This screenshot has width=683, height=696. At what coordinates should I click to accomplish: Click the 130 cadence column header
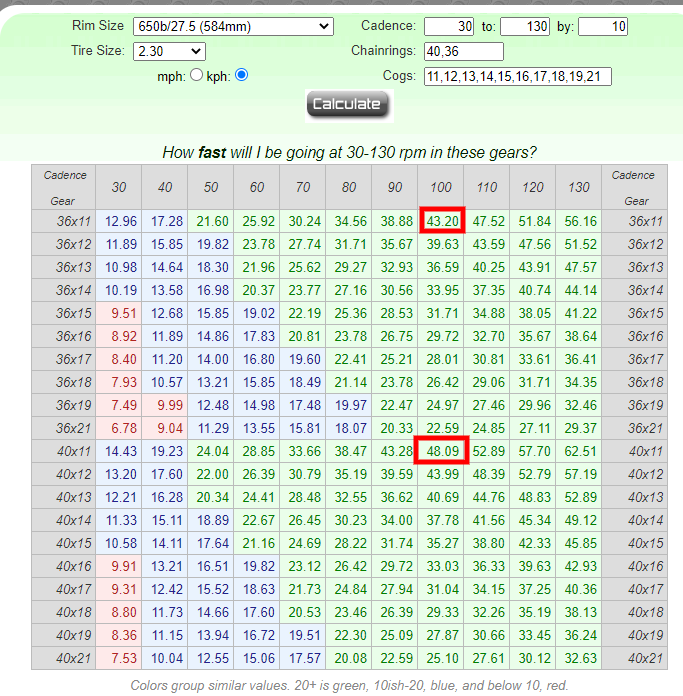coord(580,187)
